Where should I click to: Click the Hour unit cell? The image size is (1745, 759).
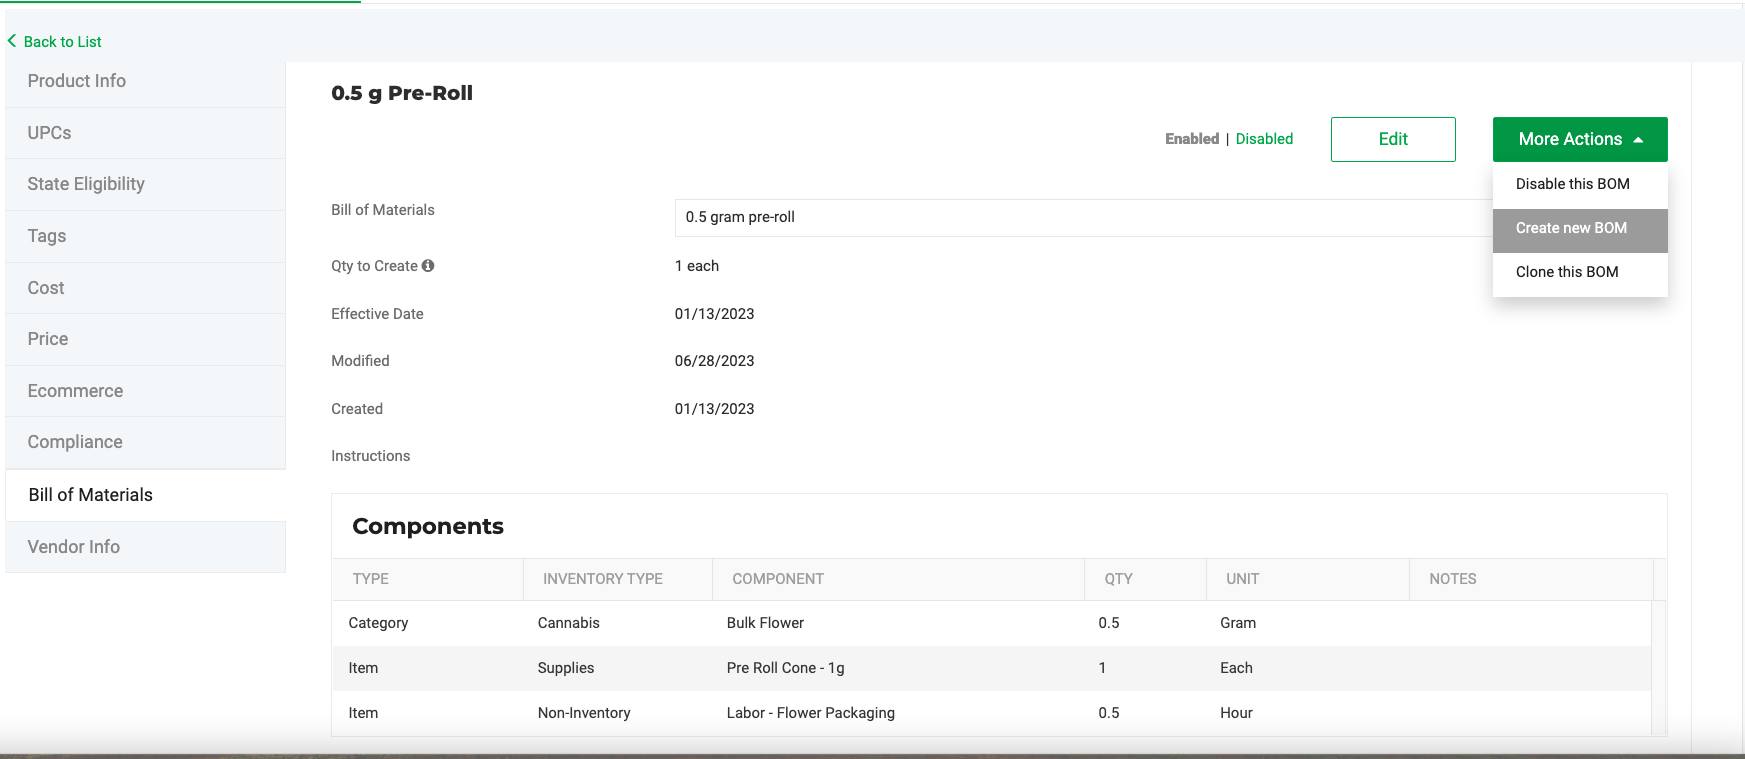(1236, 713)
